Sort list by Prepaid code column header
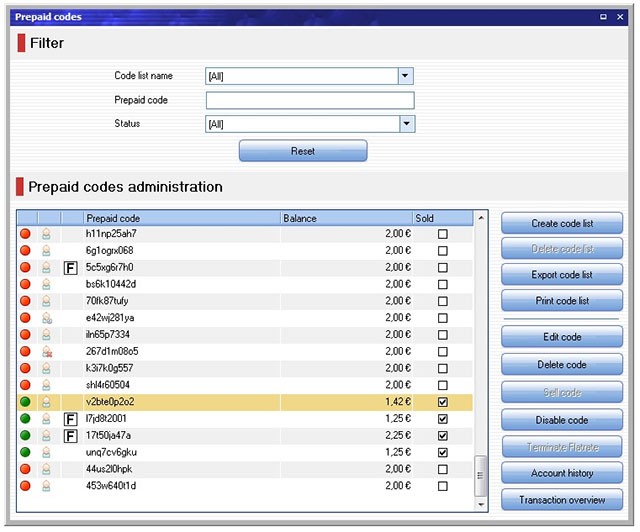This screenshot has height=532, width=640. (180, 218)
